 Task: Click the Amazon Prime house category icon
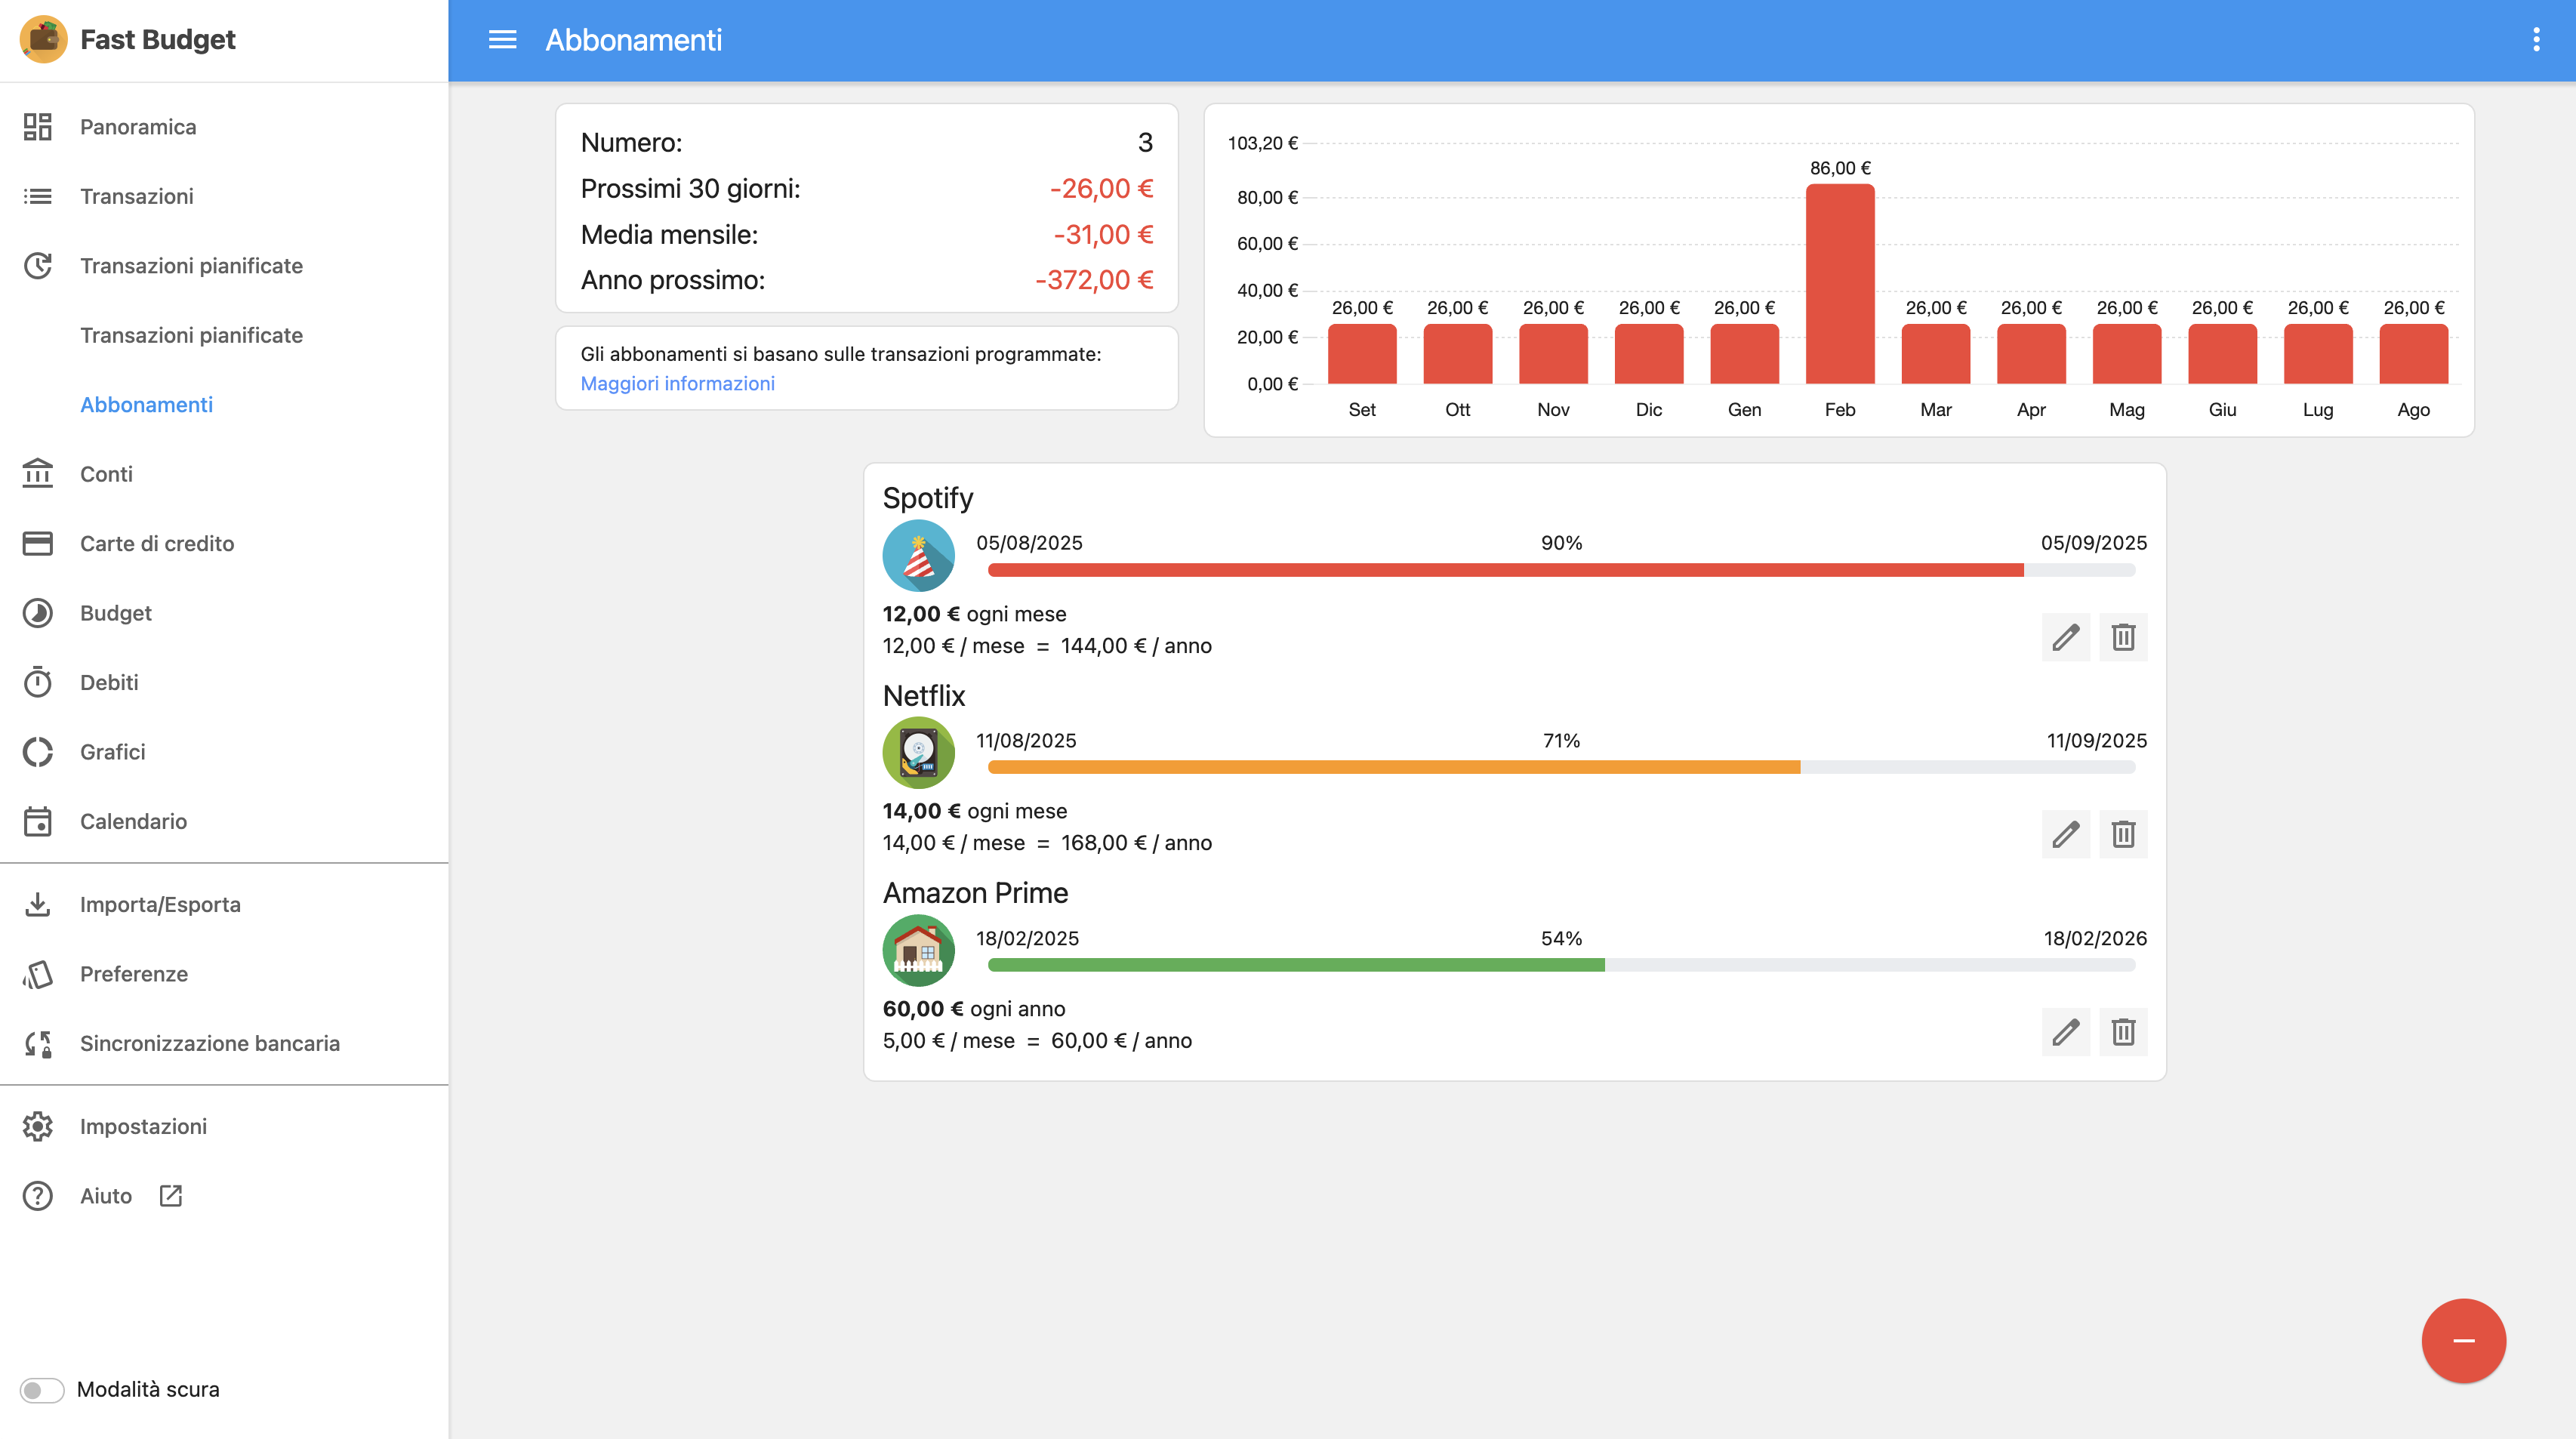918,951
